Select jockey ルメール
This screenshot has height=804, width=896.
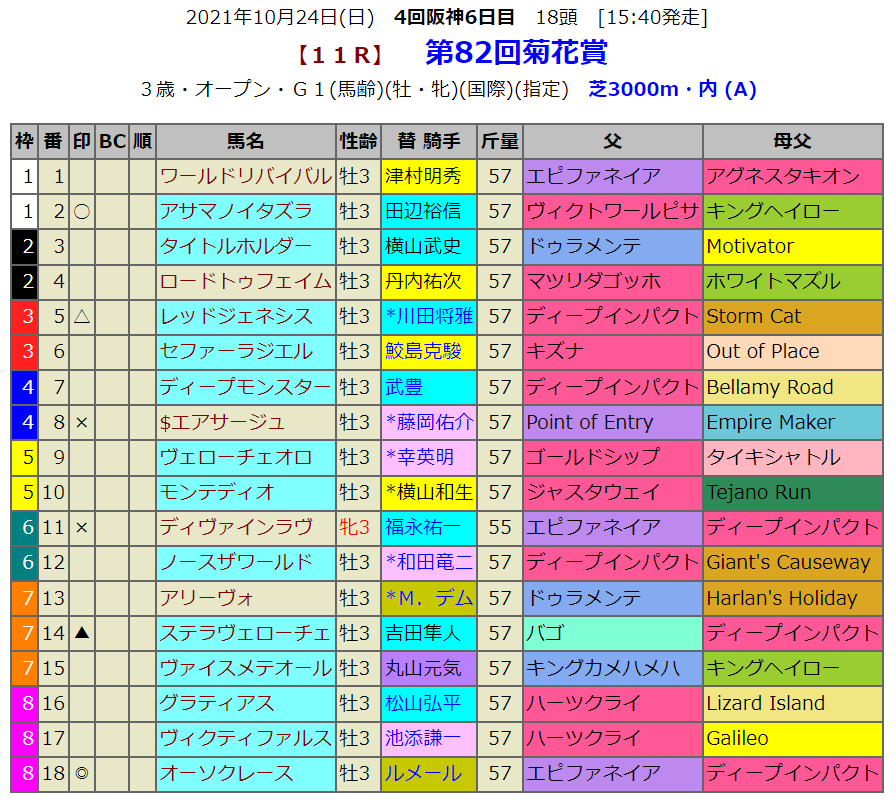click(423, 773)
